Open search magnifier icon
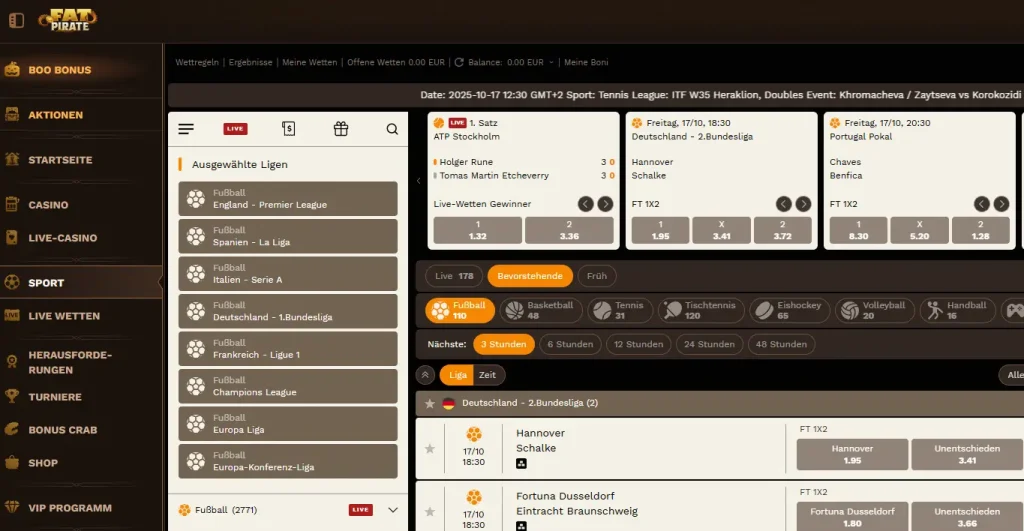 click(x=392, y=129)
